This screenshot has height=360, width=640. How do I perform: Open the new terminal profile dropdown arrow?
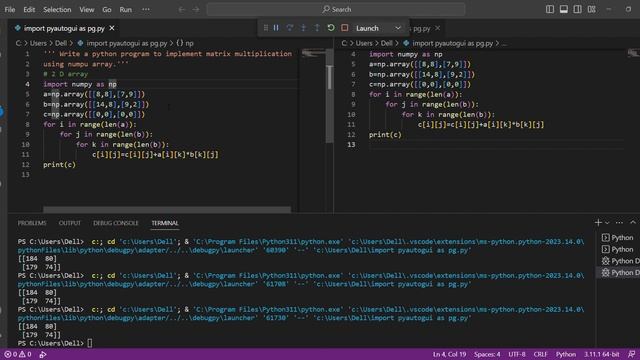pyautogui.click(x=607, y=223)
